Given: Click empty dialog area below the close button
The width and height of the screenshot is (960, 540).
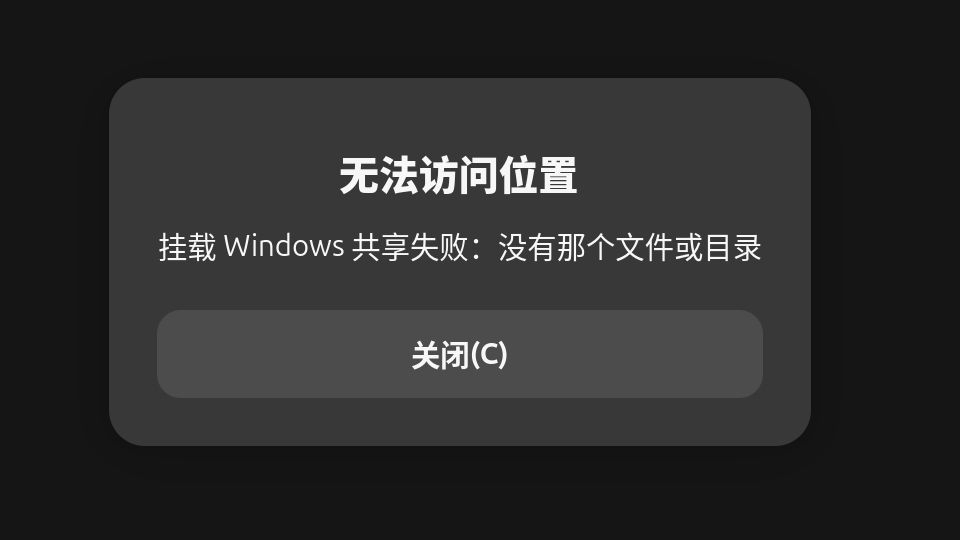Looking at the screenshot, I should 460,422.
